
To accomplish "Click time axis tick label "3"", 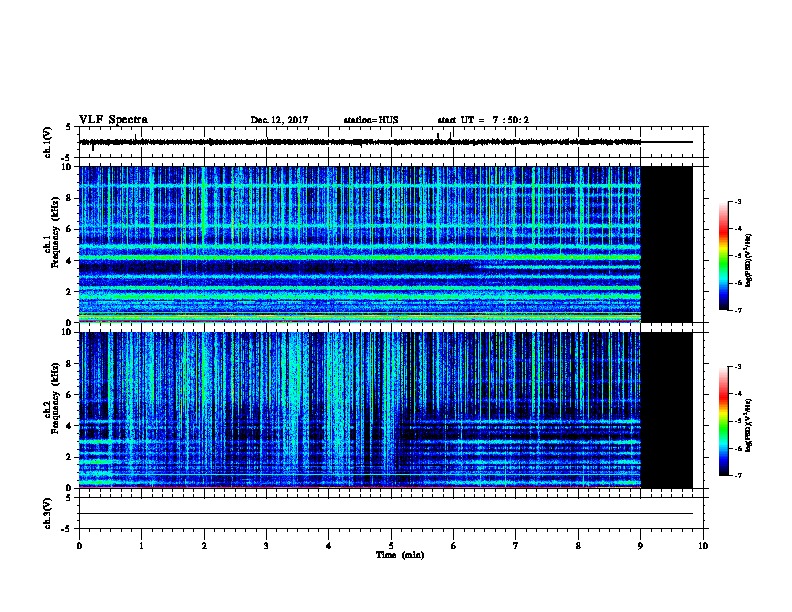I will [266, 545].
